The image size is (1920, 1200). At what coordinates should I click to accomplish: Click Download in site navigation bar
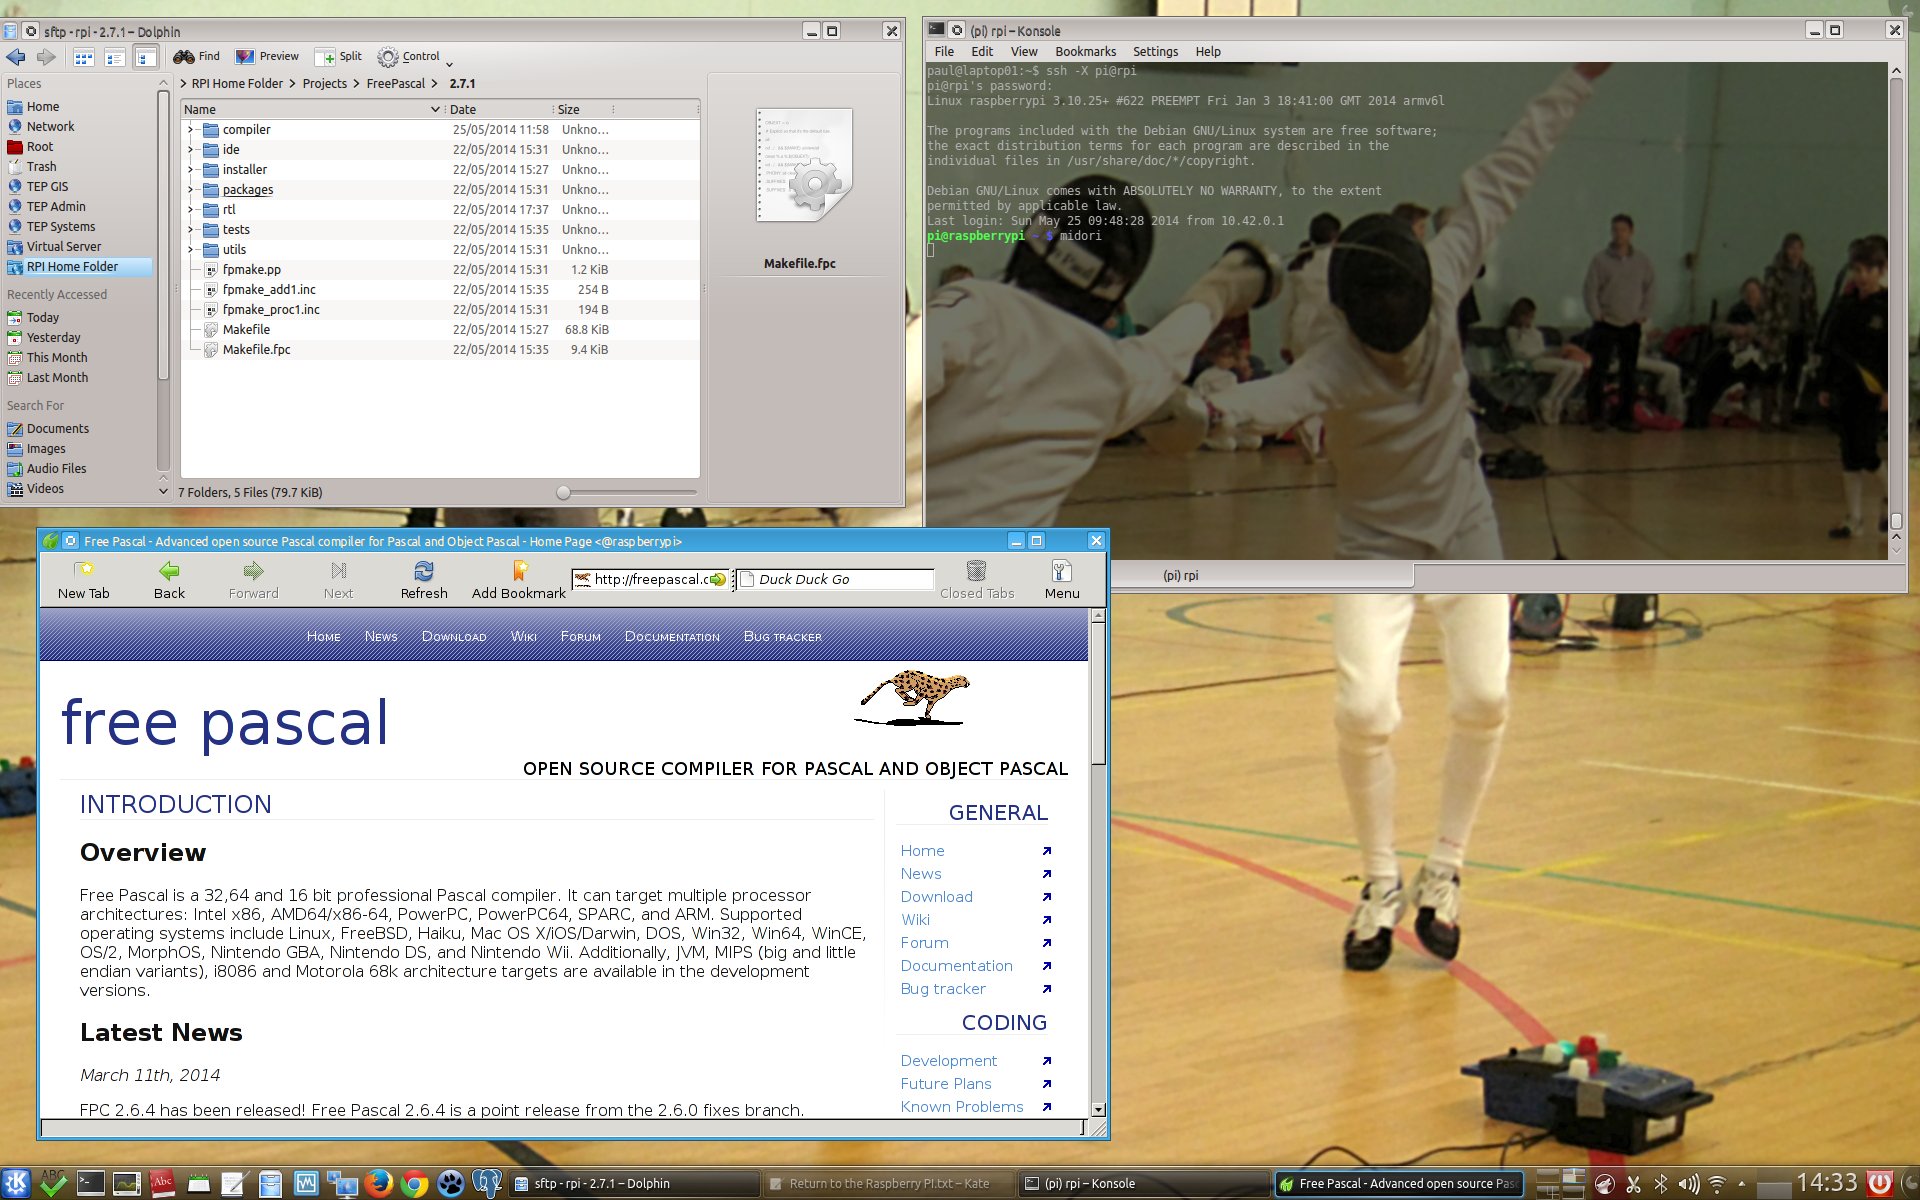(x=454, y=637)
